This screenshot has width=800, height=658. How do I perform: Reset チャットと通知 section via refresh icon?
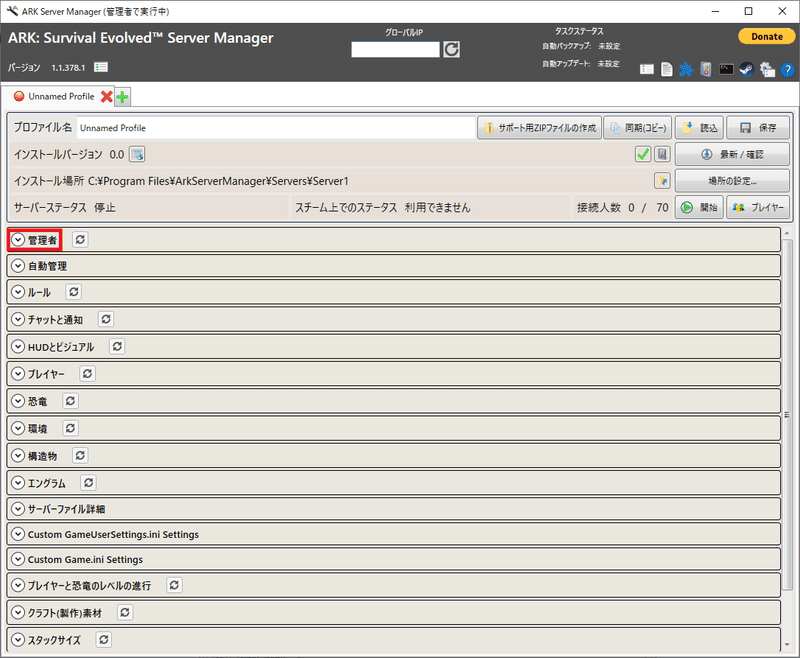point(106,319)
